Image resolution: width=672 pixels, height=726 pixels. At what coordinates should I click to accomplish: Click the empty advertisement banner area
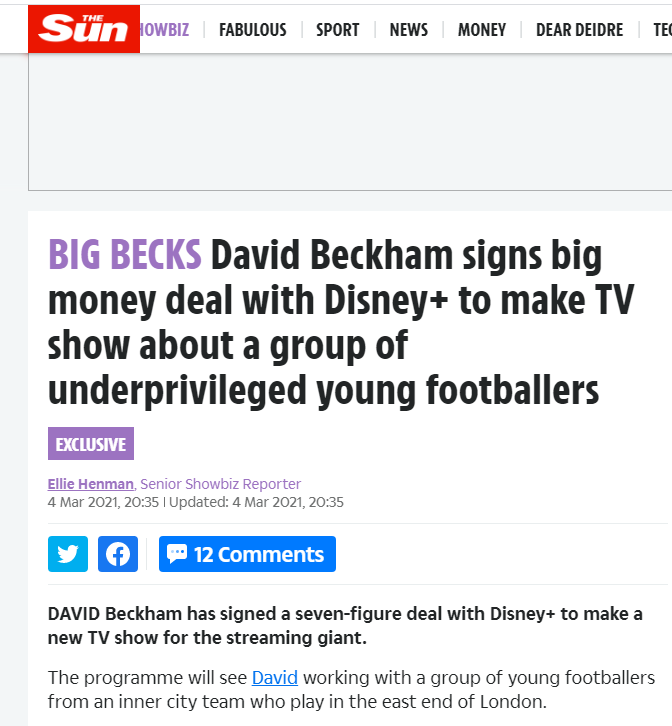(x=350, y=122)
